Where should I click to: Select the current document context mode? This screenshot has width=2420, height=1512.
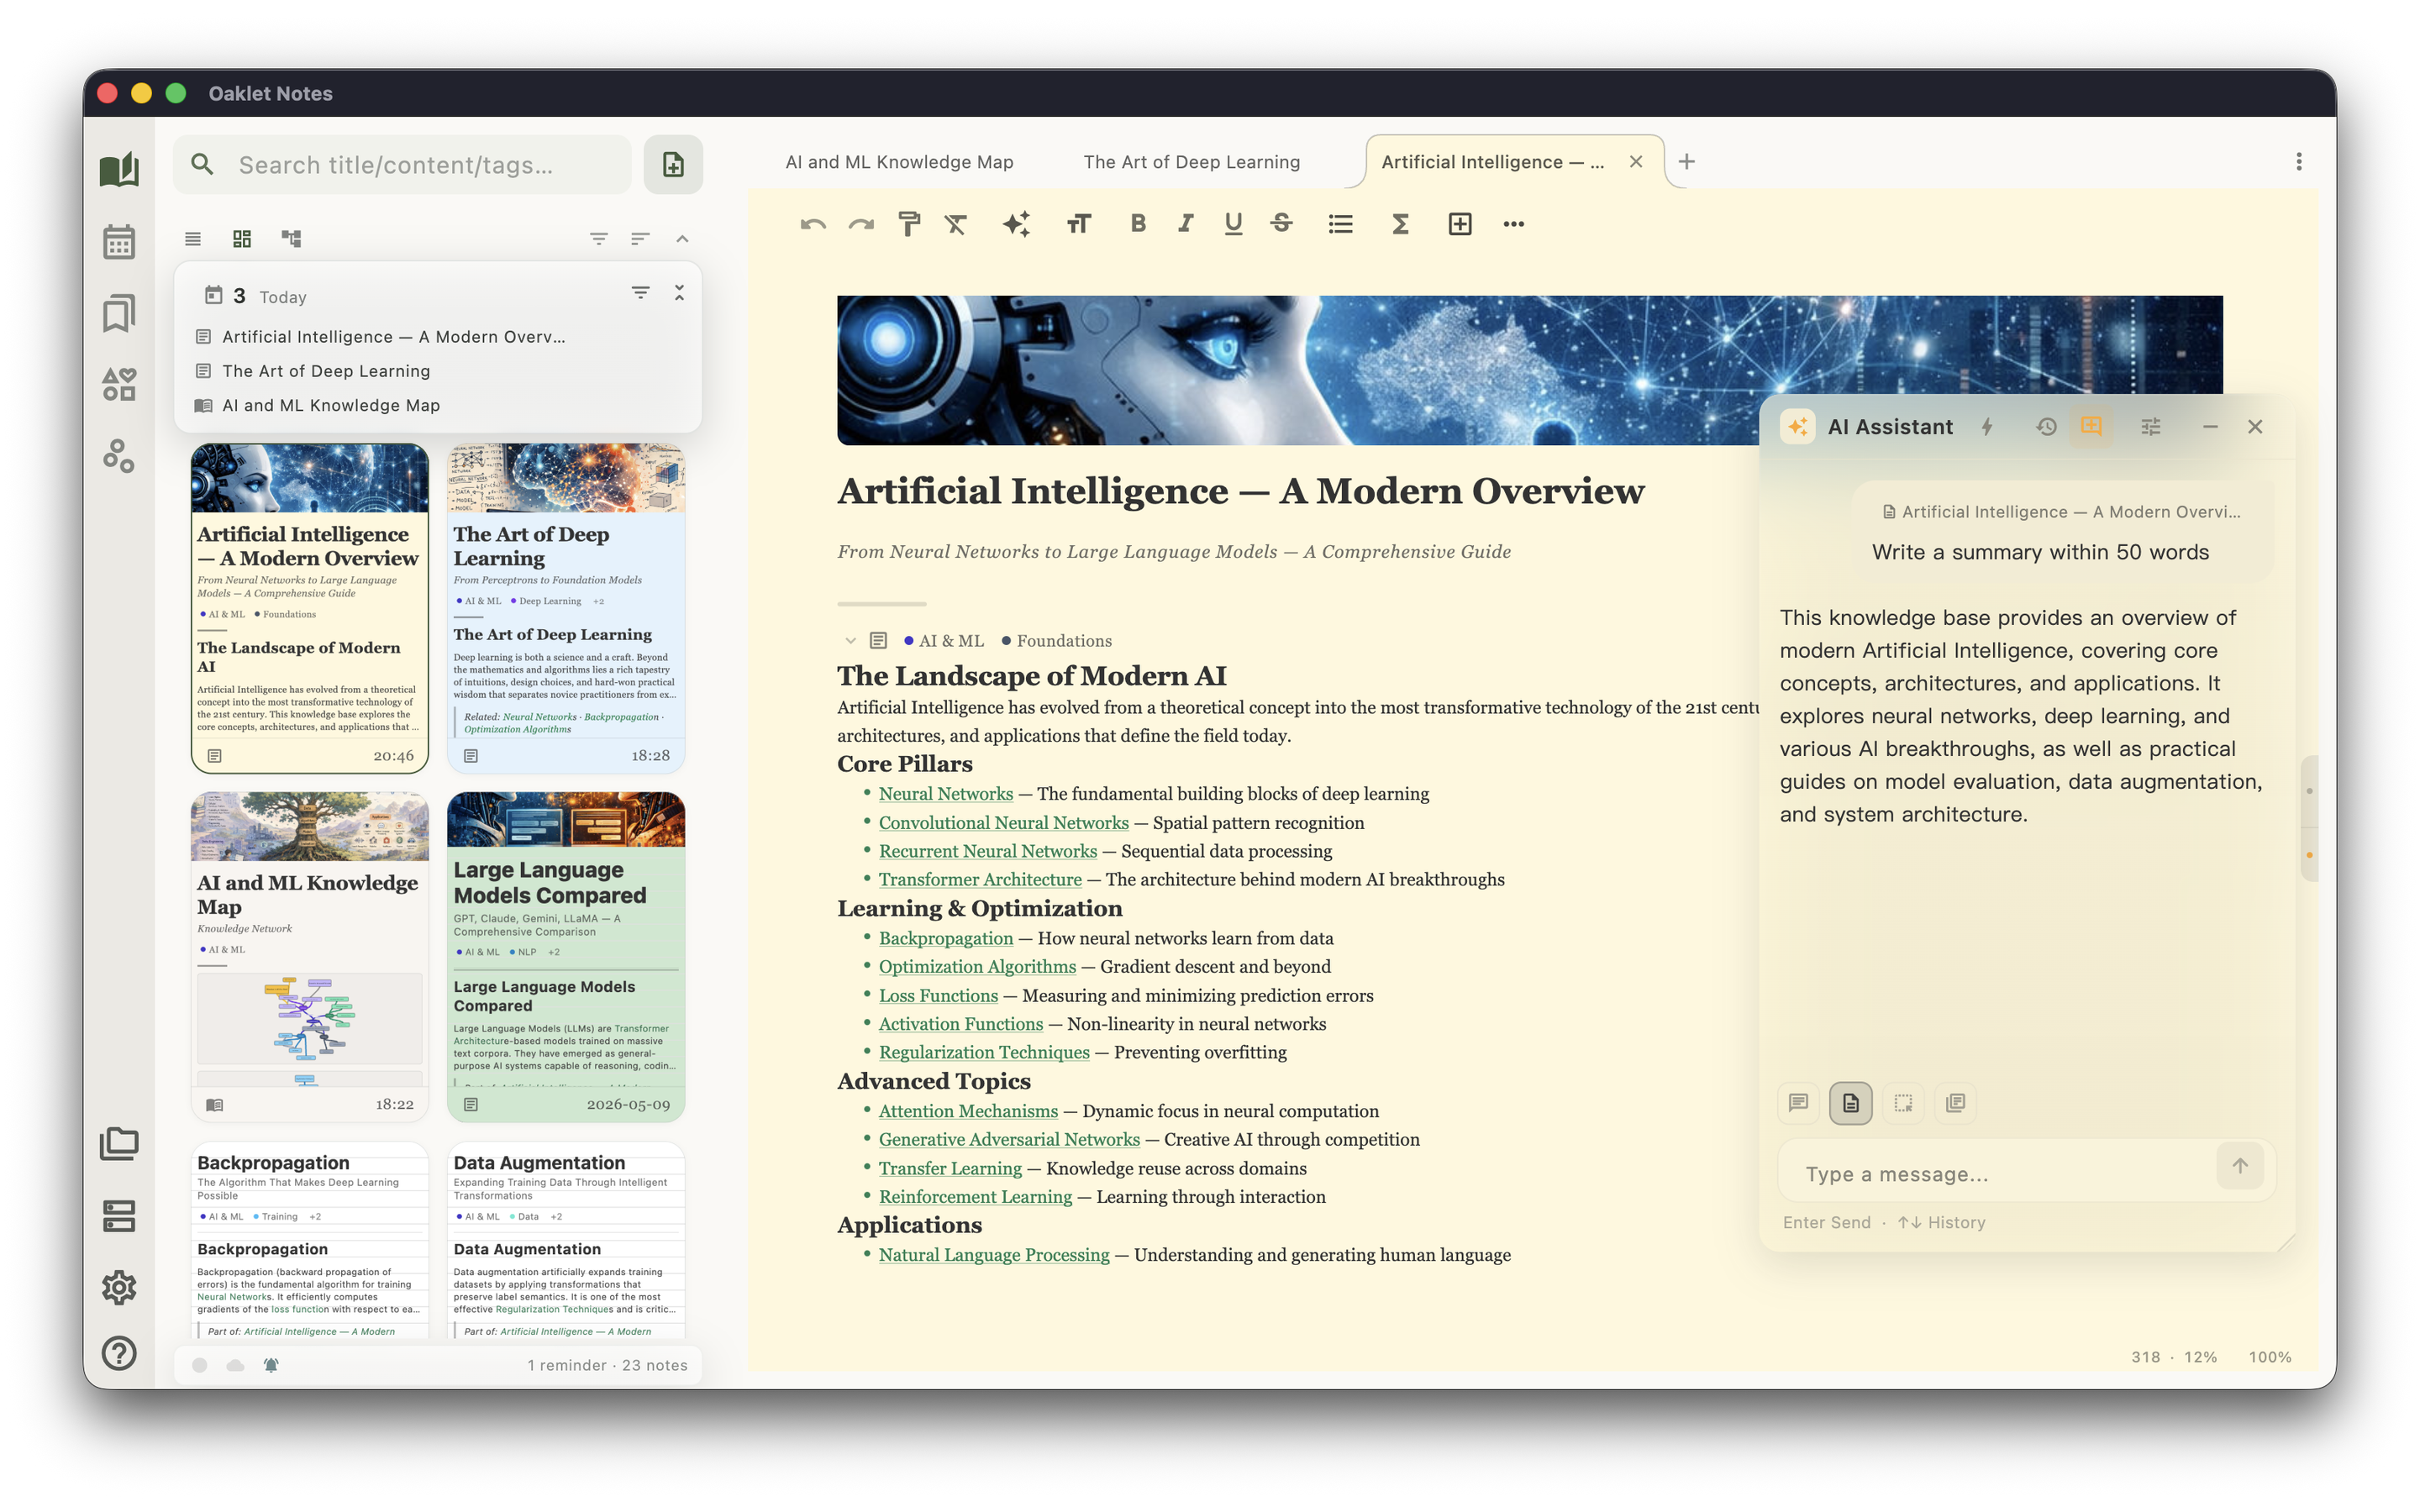coord(1850,1102)
